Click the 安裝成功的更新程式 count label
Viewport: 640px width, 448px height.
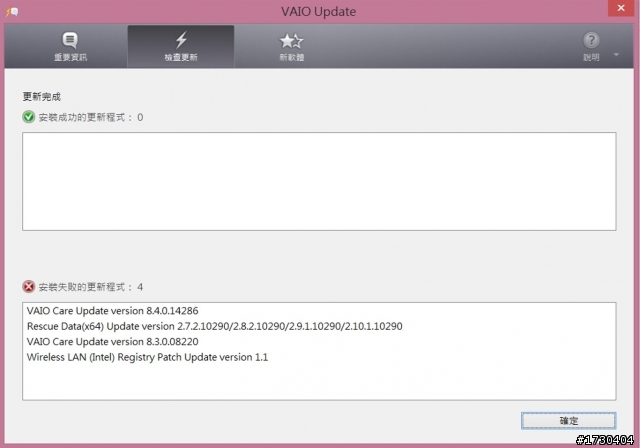tap(91, 118)
